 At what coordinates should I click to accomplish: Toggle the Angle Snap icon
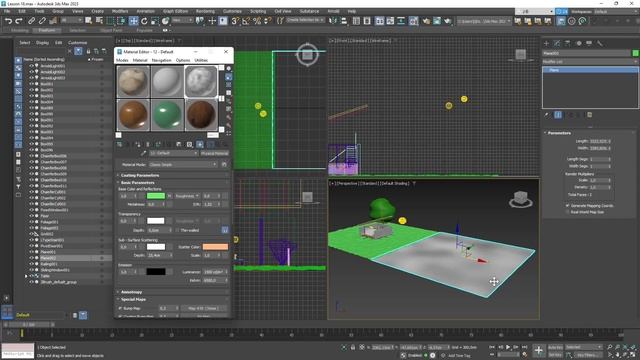pos(246,21)
